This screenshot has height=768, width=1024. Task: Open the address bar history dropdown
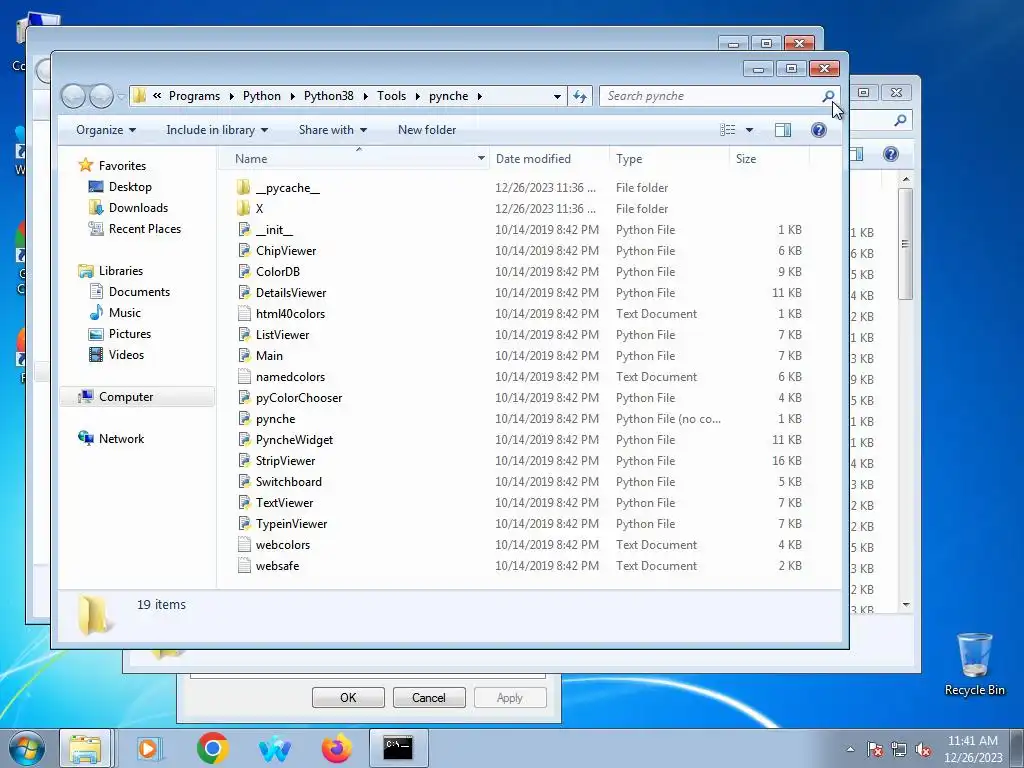(x=557, y=96)
